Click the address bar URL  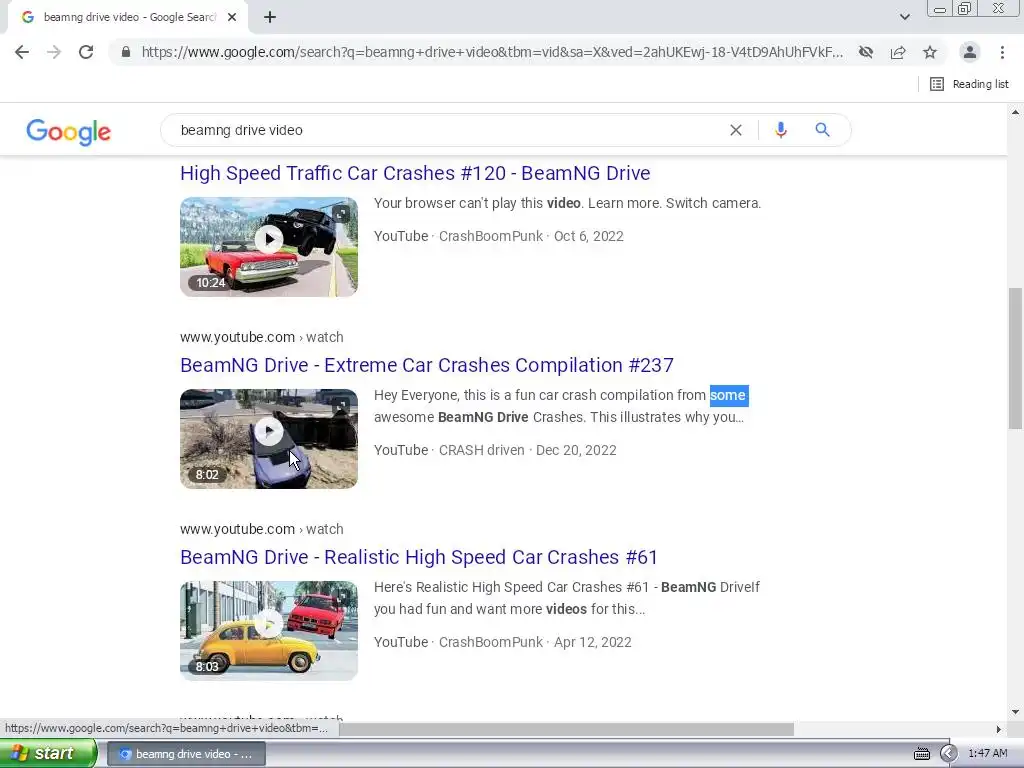point(491,52)
